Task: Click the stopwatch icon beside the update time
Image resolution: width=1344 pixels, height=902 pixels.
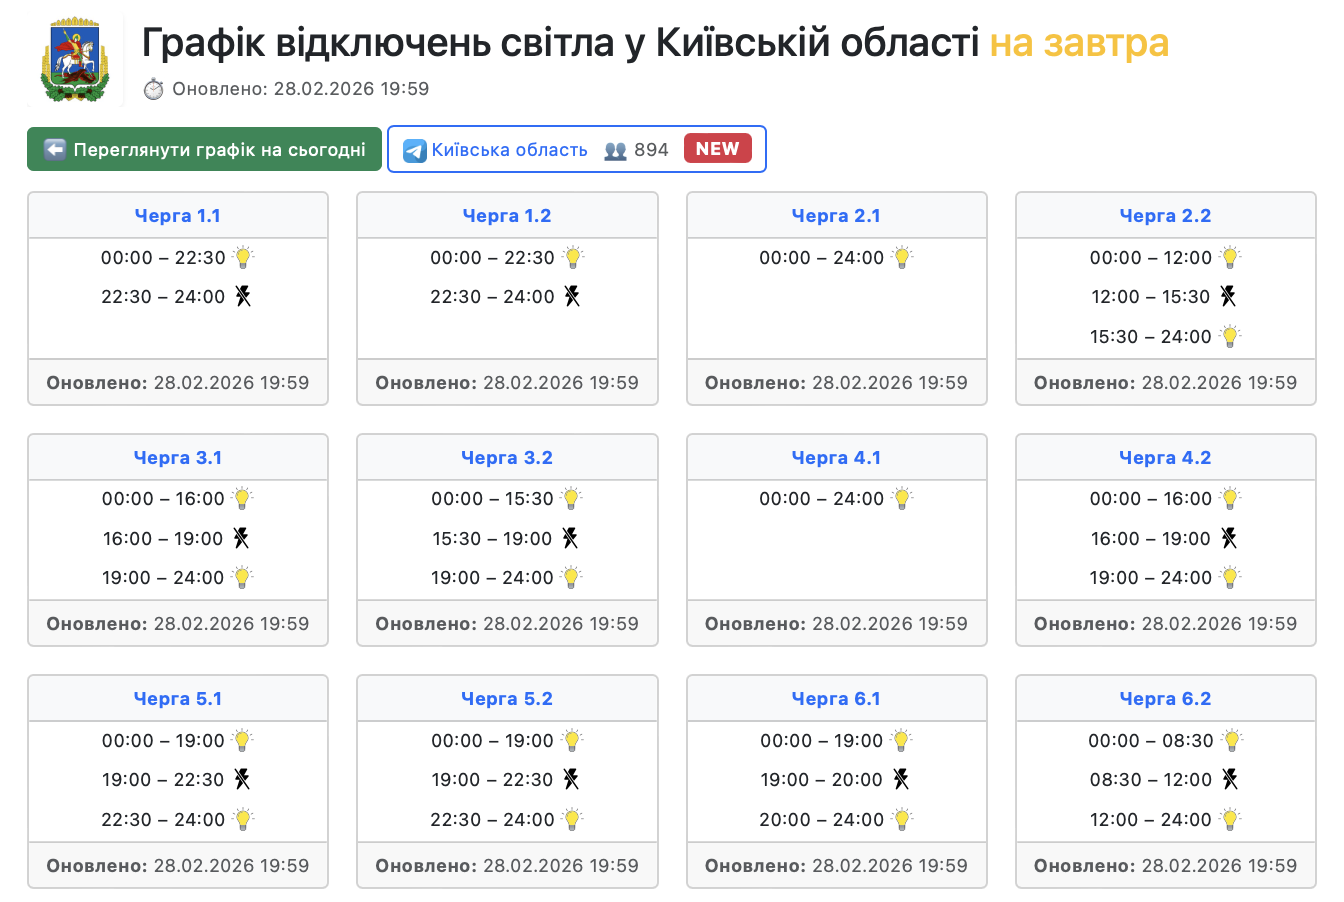Action: click(153, 89)
